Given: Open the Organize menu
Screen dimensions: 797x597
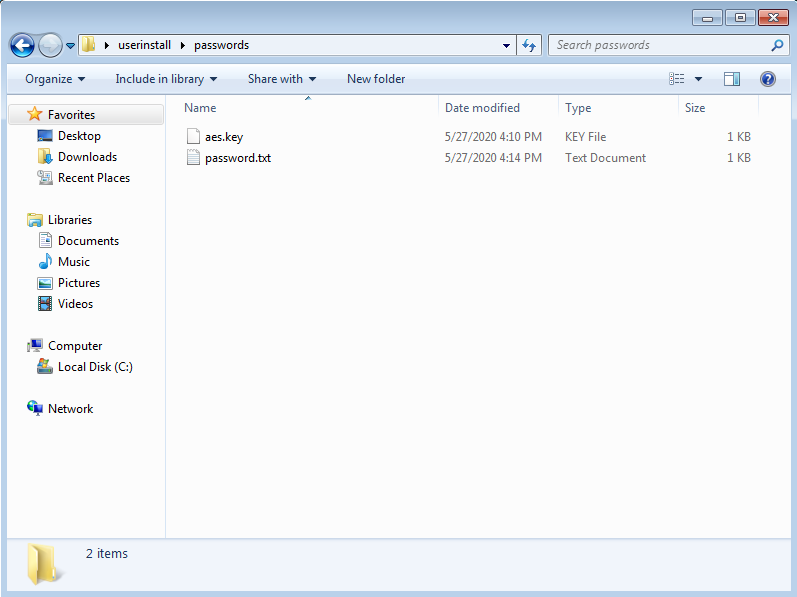Looking at the screenshot, I should pyautogui.click(x=55, y=79).
